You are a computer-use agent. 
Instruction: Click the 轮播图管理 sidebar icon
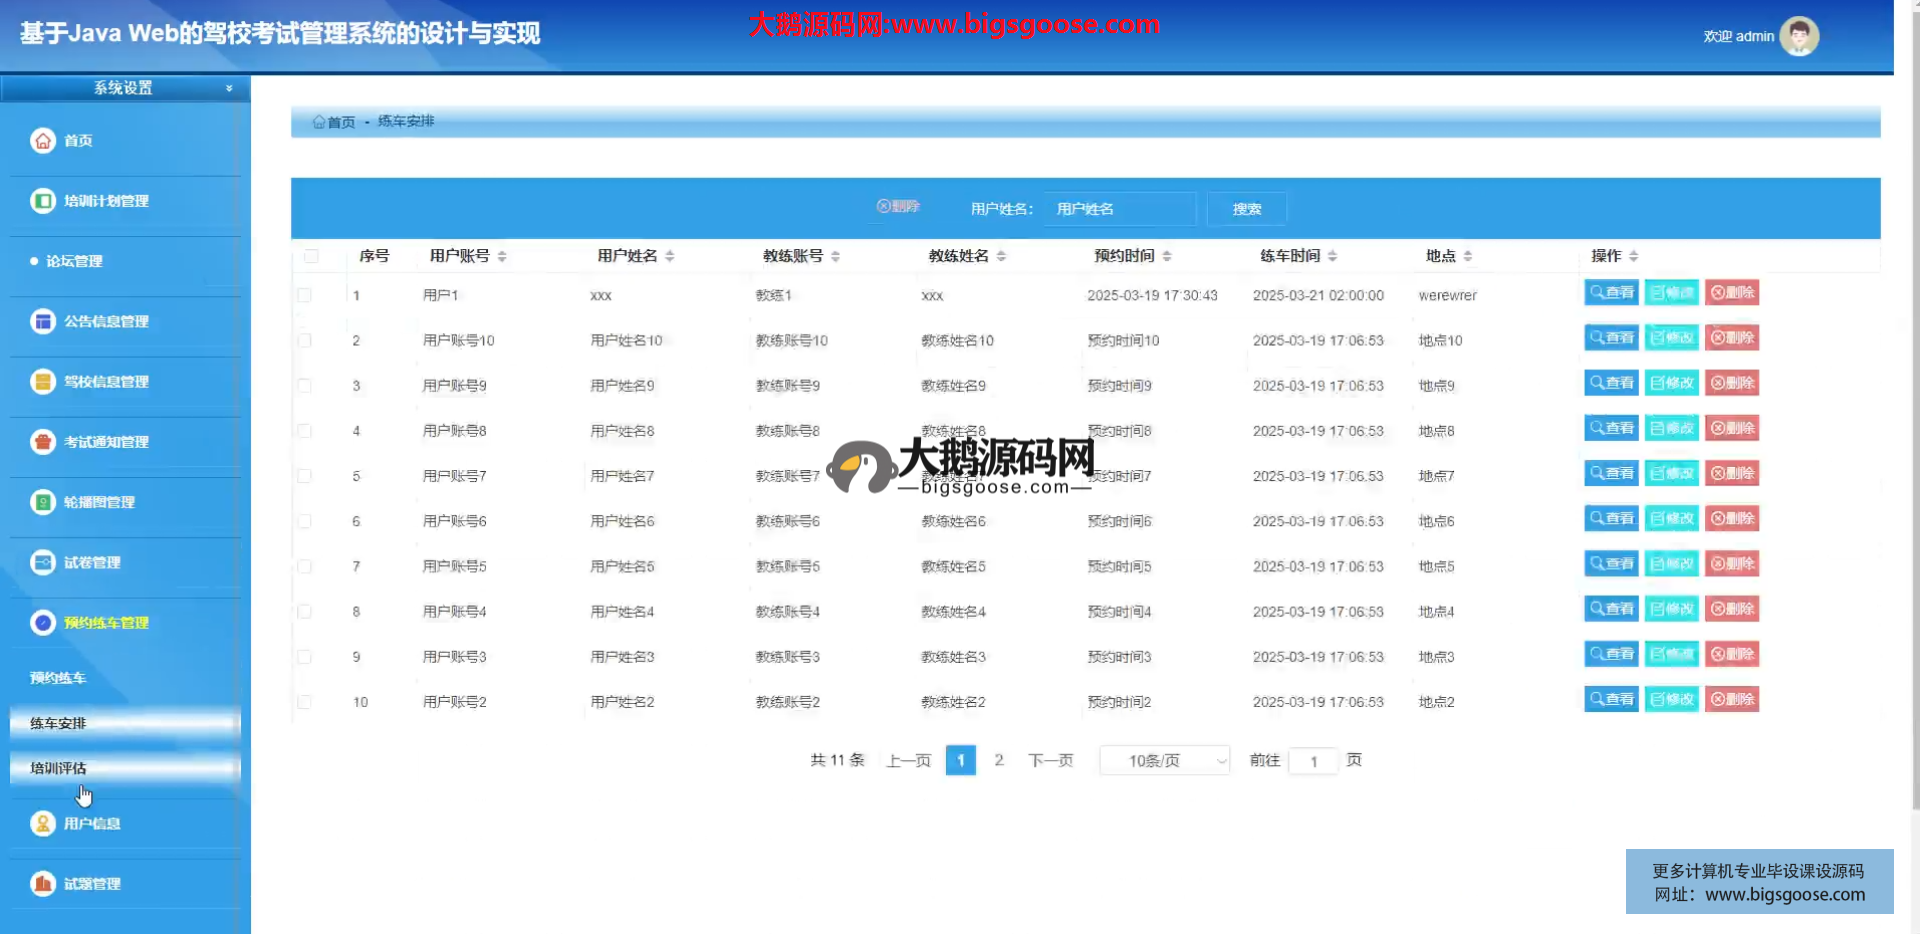click(43, 502)
